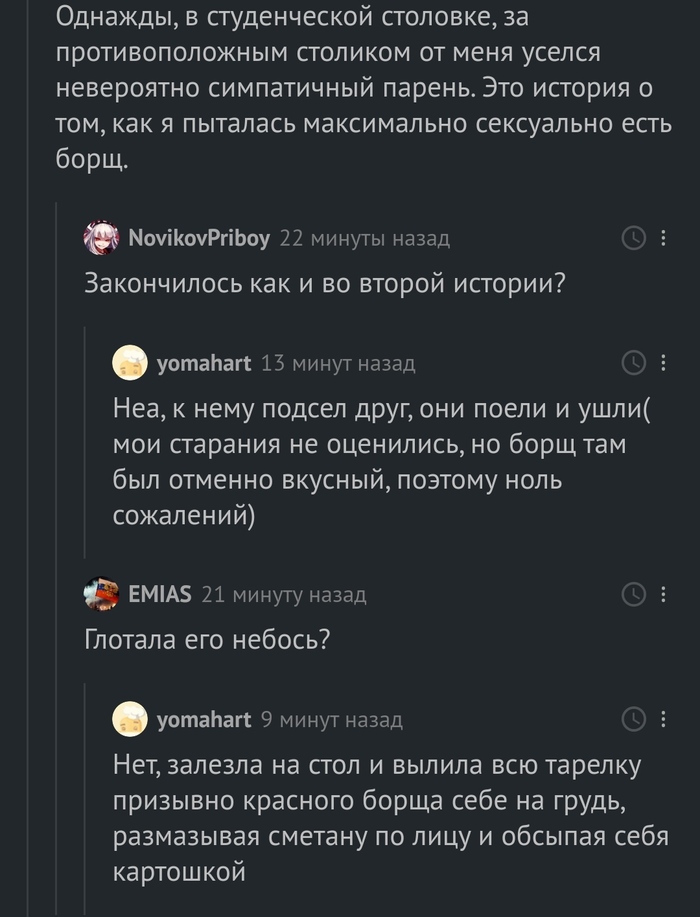Open the three-dot menu on yomahart's 13-minute-old reply

tap(663, 363)
